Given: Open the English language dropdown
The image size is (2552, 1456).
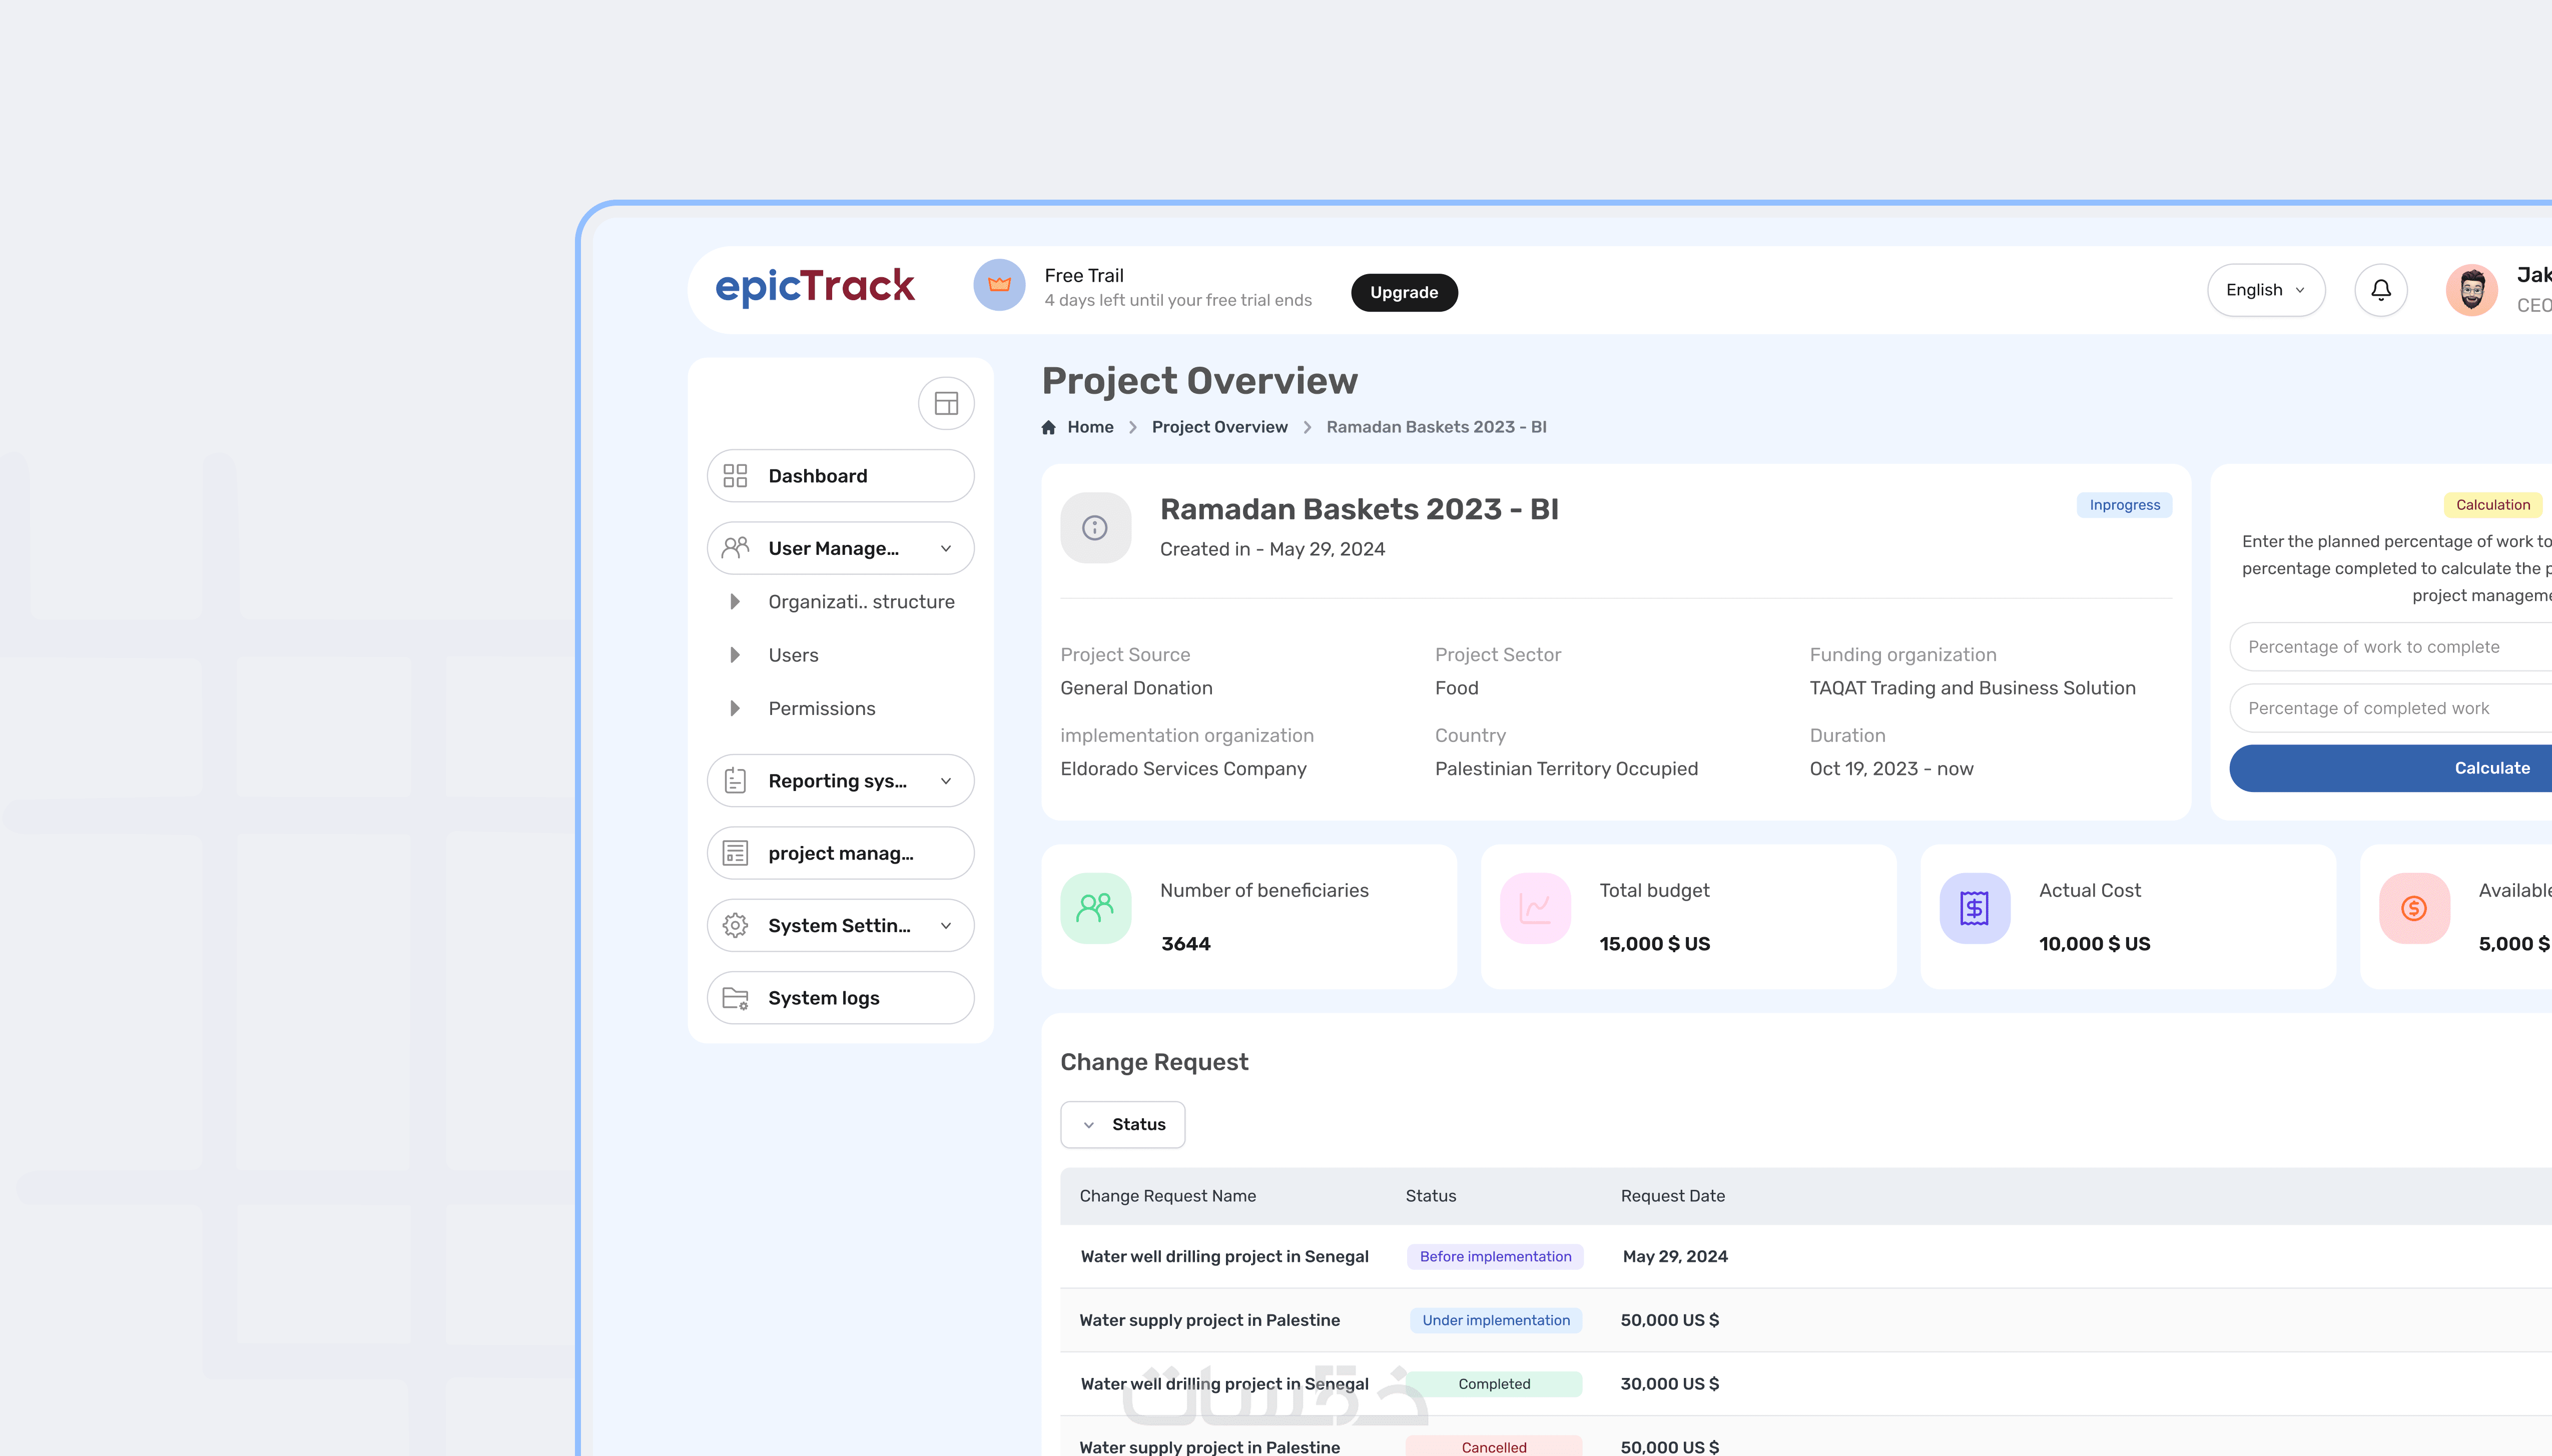Looking at the screenshot, I should tap(2265, 290).
